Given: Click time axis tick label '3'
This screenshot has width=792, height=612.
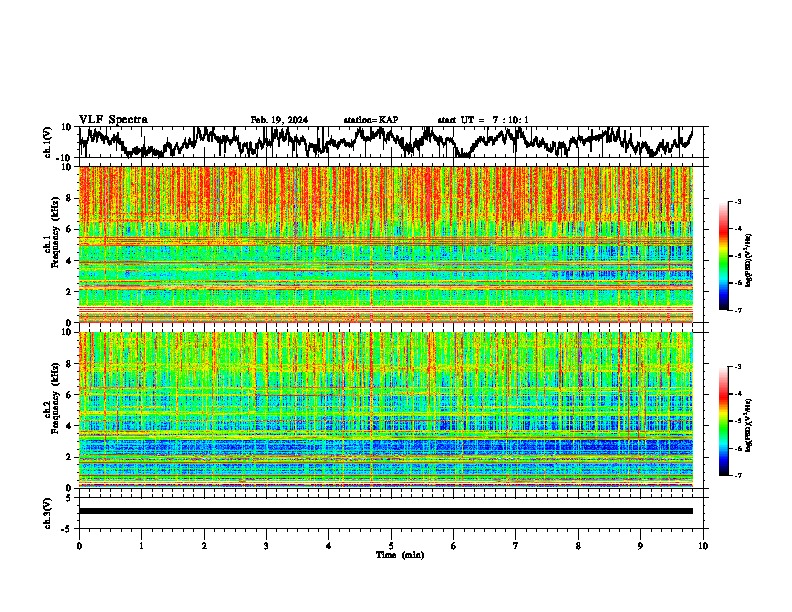Looking at the screenshot, I should tap(266, 546).
